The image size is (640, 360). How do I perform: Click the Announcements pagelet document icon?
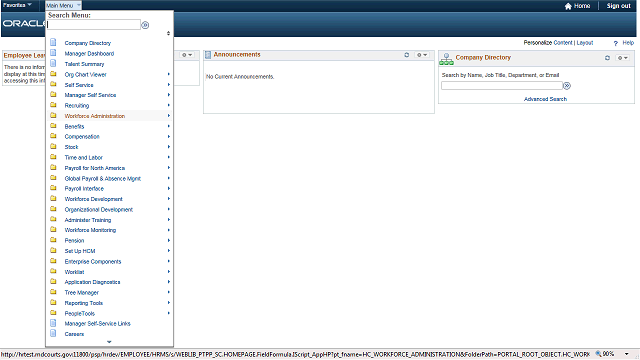[x=208, y=55]
